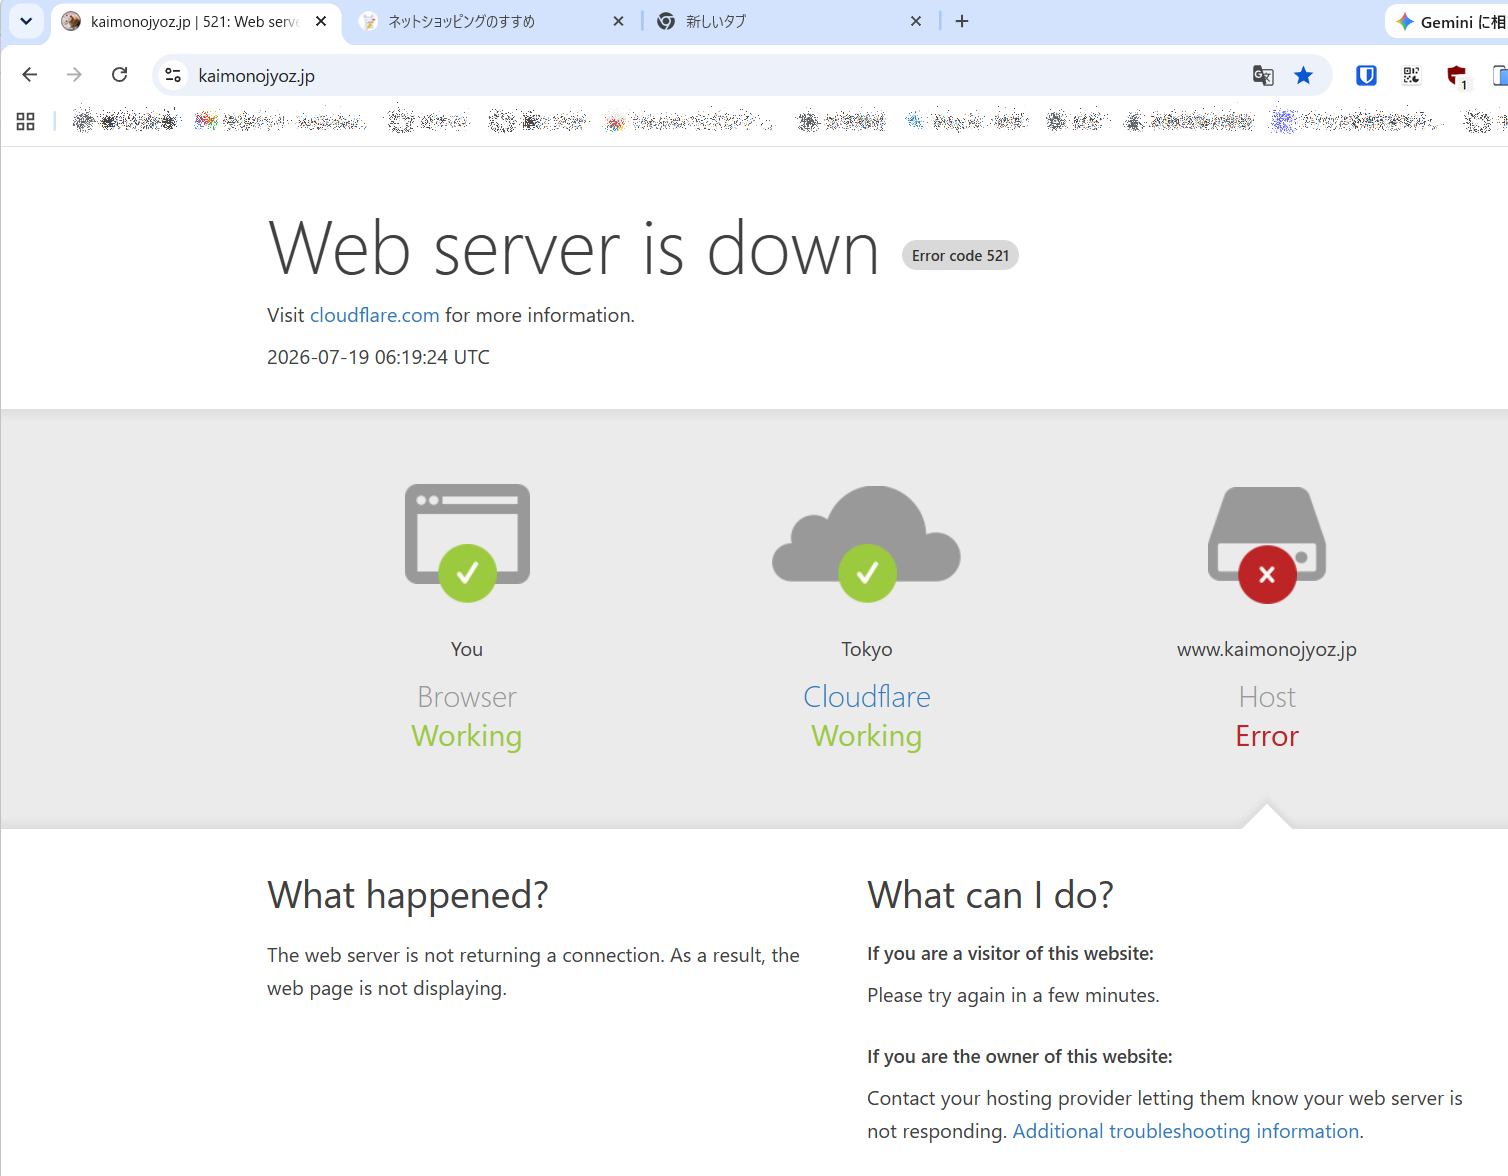Open the Bitwarden extension icon
This screenshot has width=1508, height=1176.
(1366, 75)
